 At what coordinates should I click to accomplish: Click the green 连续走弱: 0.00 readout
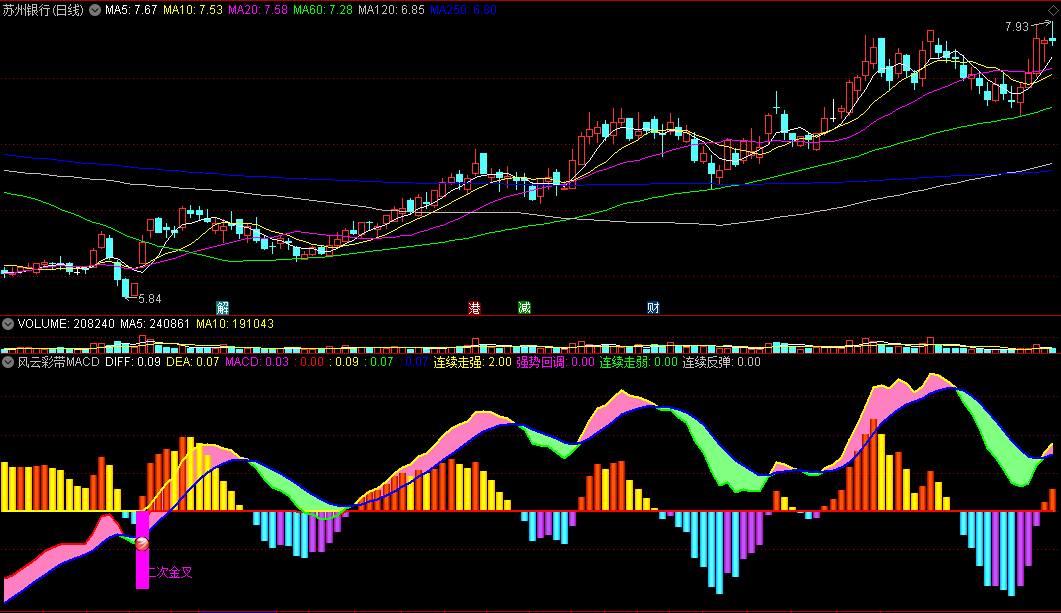point(639,362)
